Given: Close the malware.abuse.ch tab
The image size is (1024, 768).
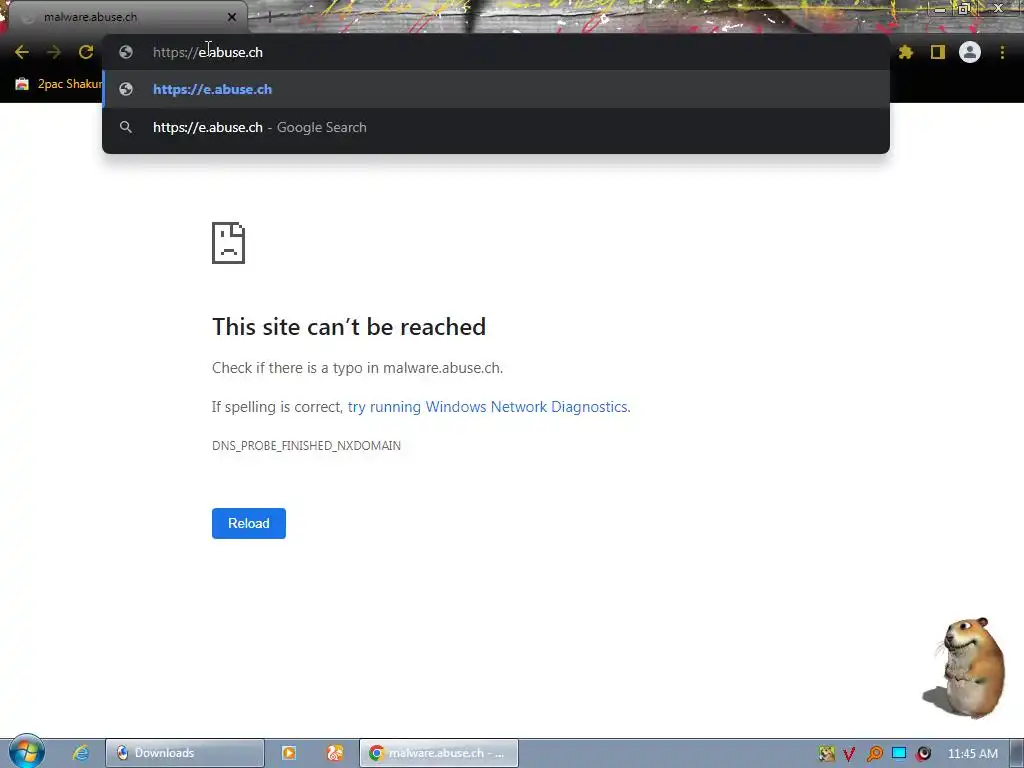Looking at the screenshot, I should pos(232,17).
